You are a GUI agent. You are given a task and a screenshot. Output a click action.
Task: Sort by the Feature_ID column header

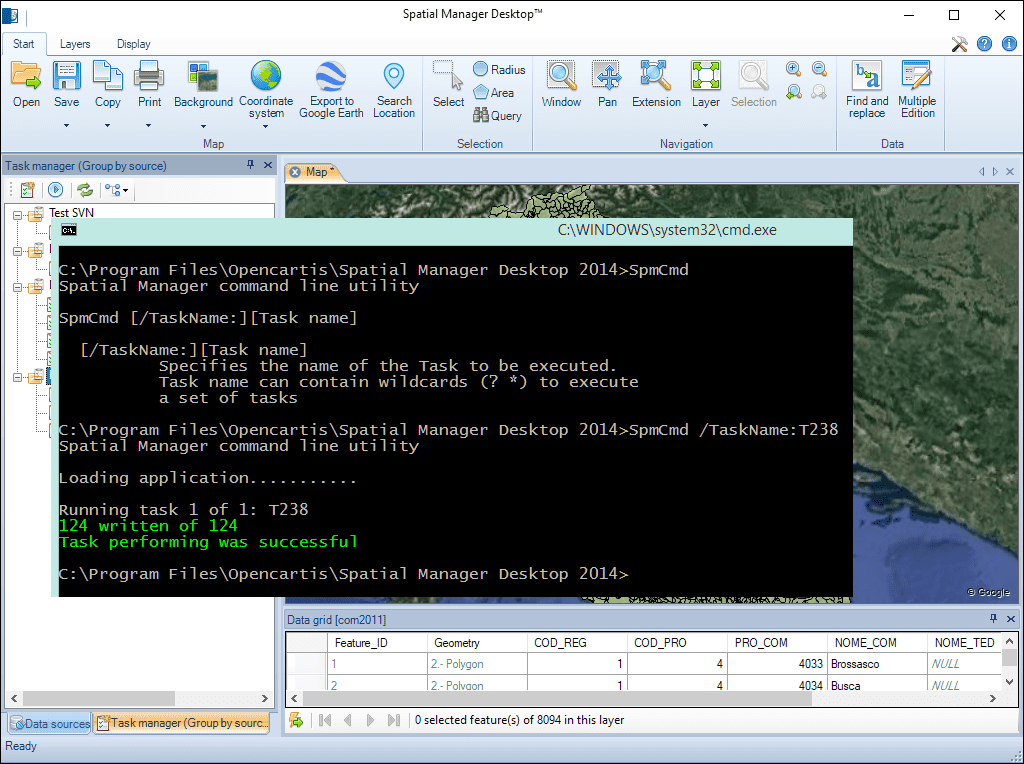point(377,643)
